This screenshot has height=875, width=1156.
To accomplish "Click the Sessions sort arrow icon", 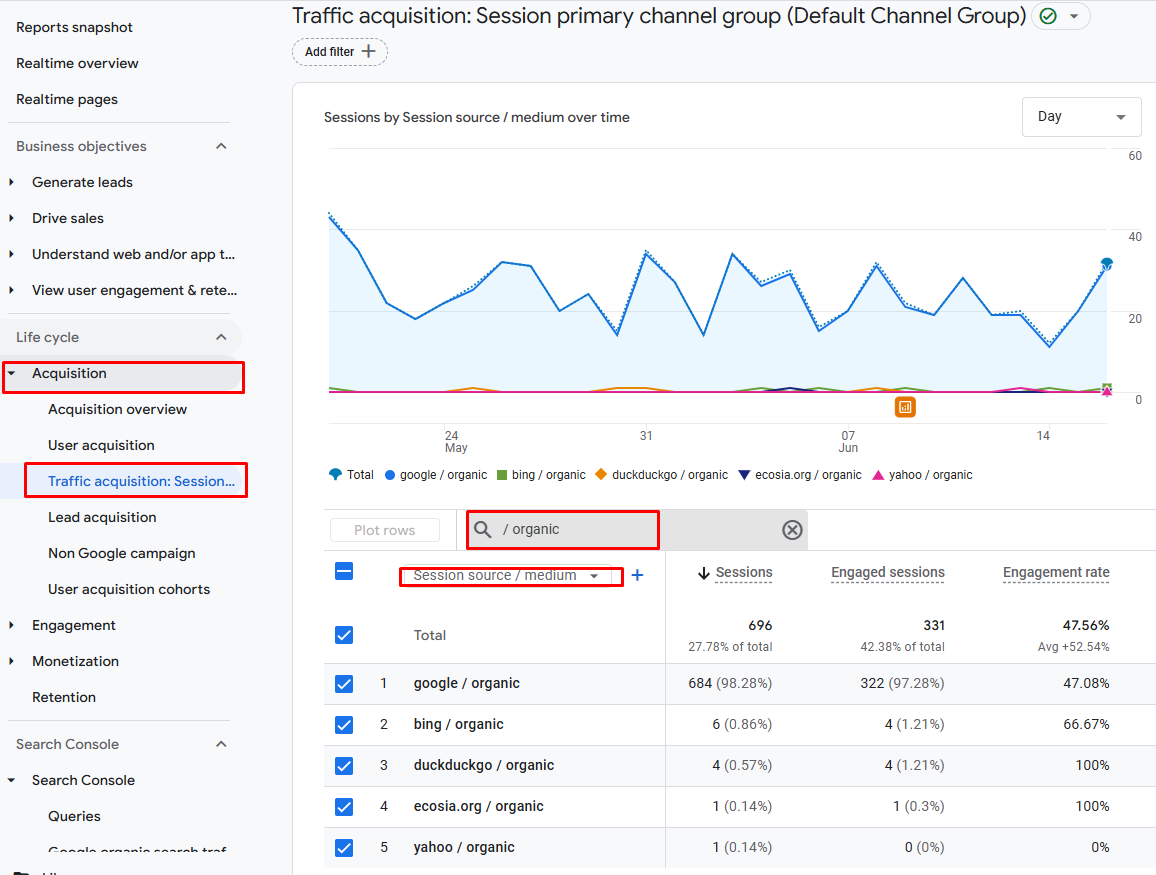I will click(x=703, y=574).
